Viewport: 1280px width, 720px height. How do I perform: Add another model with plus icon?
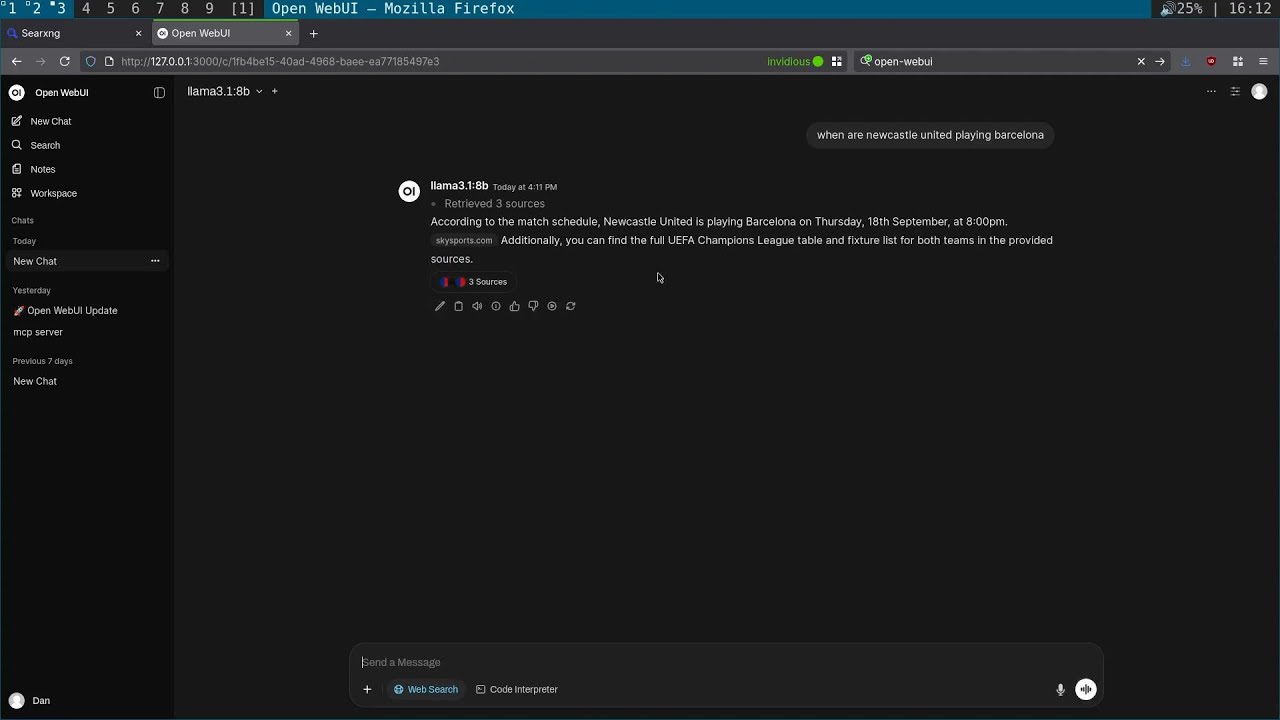[x=275, y=91]
